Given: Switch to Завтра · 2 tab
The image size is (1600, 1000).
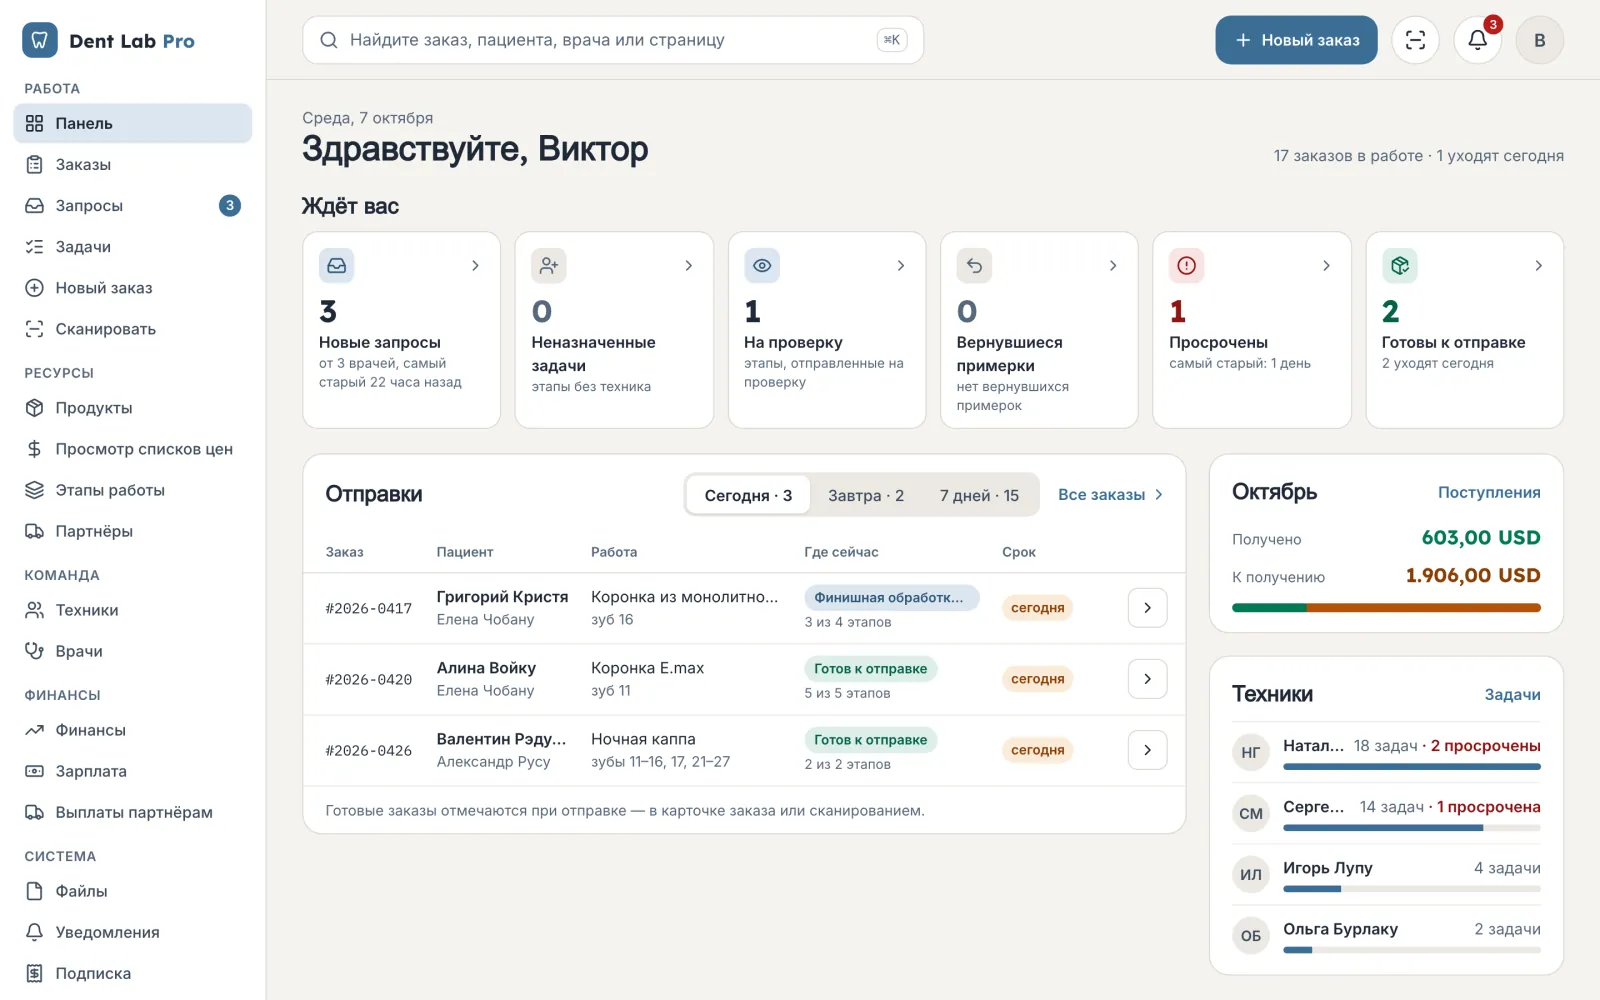Looking at the screenshot, I should click(x=866, y=495).
